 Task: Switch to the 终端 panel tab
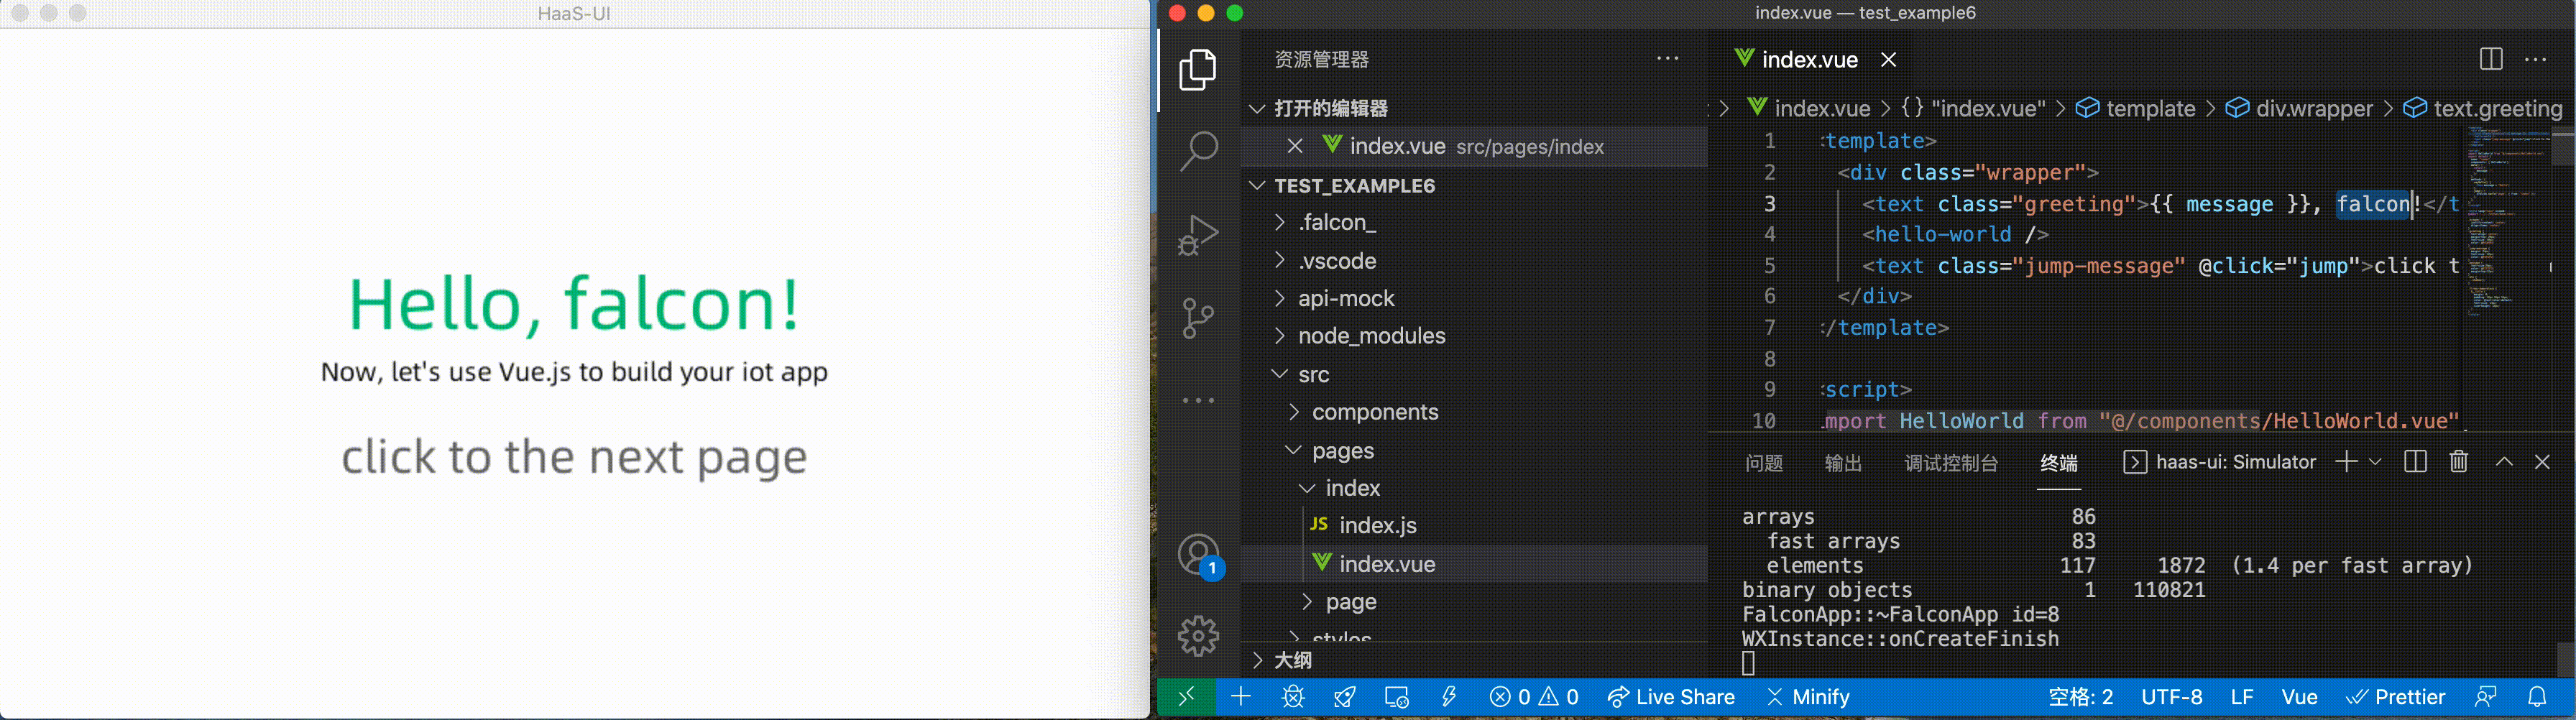point(2058,462)
